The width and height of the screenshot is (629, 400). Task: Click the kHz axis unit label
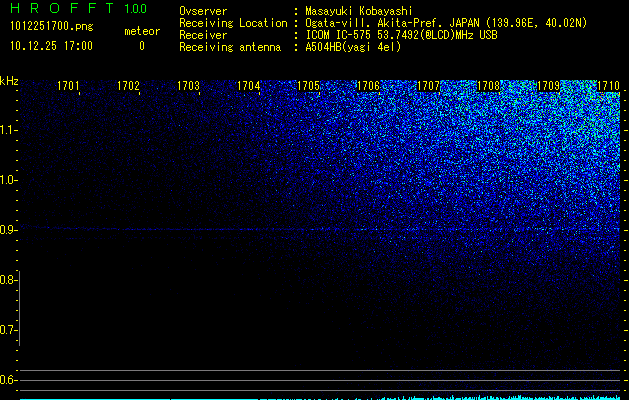pyautogui.click(x=9, y=81)
